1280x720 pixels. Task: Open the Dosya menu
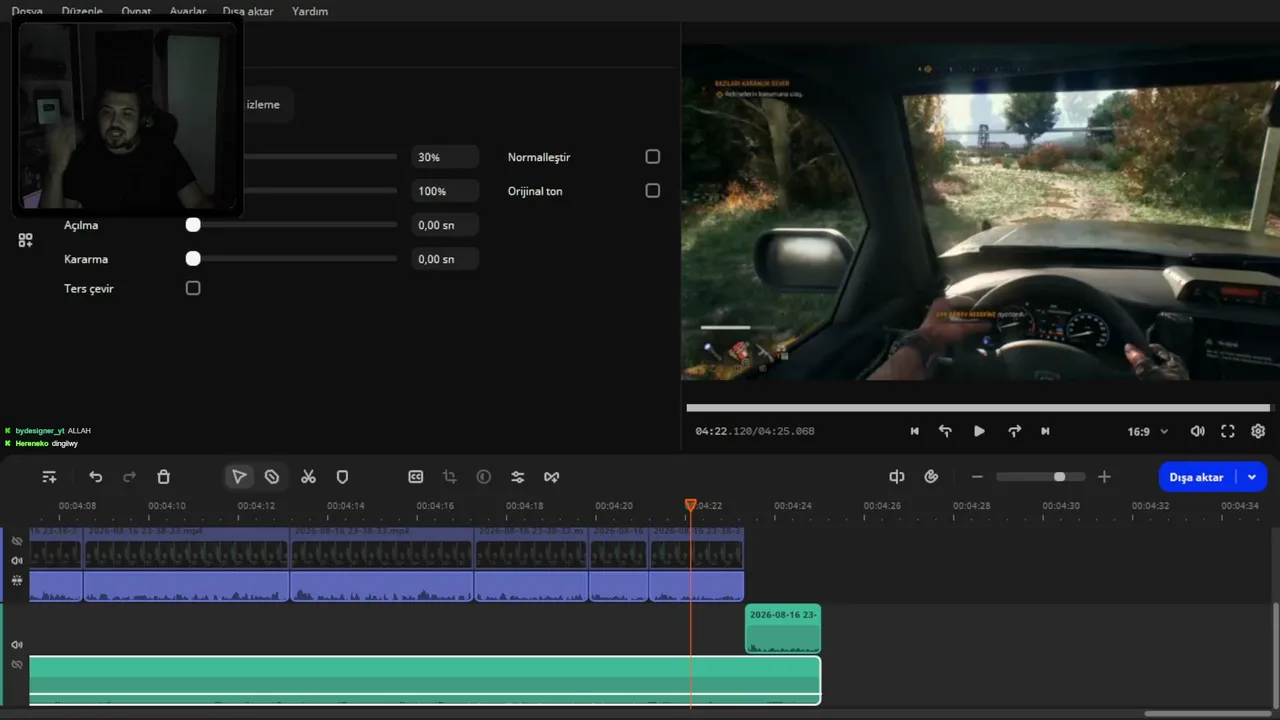coord(27,11)
